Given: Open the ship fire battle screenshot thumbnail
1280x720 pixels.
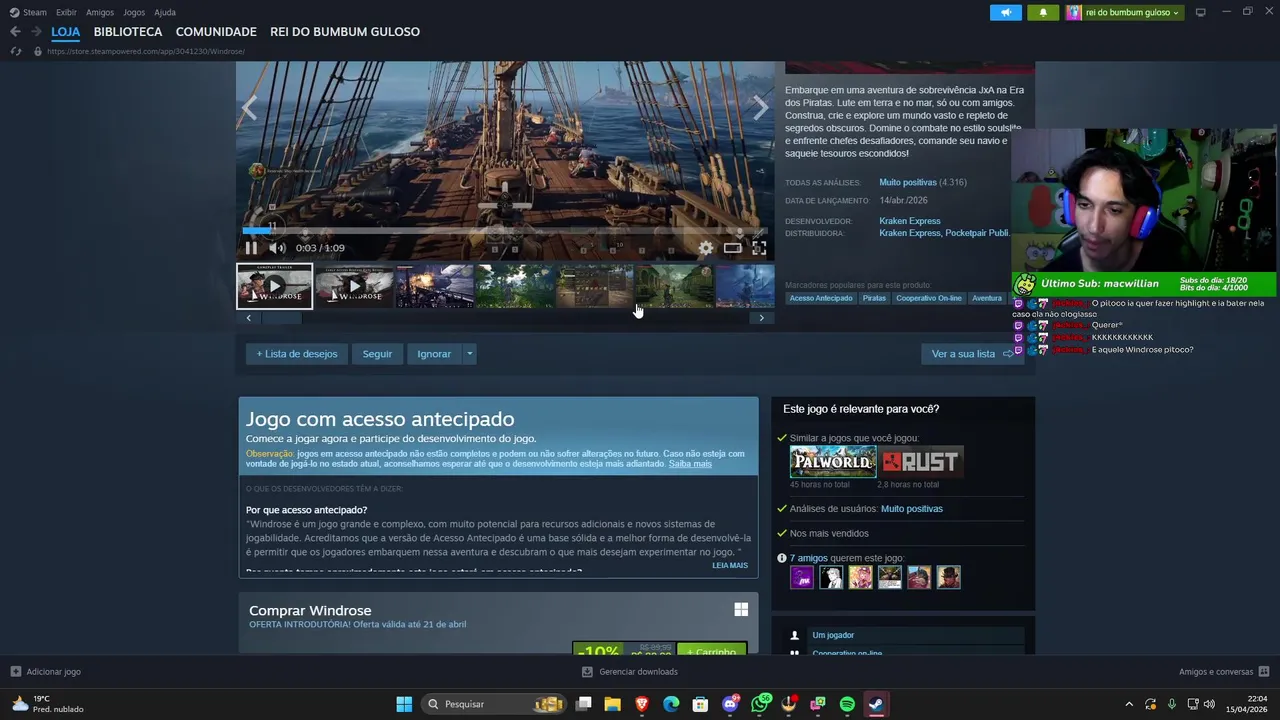Looking at the screenshot, I should click(x=434, y=286).
